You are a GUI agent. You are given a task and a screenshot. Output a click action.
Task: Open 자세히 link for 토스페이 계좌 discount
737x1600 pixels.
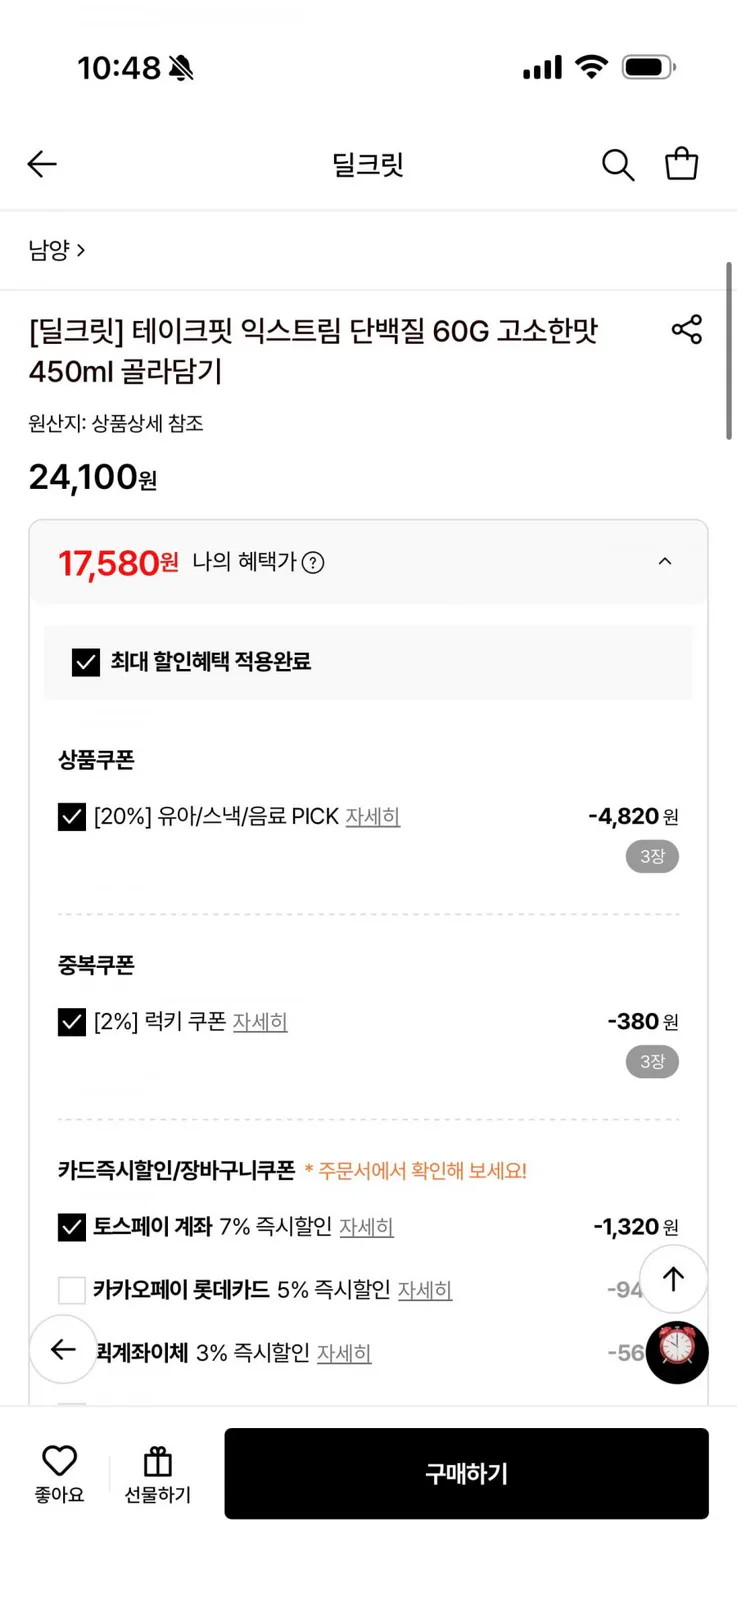(366, 1227)
